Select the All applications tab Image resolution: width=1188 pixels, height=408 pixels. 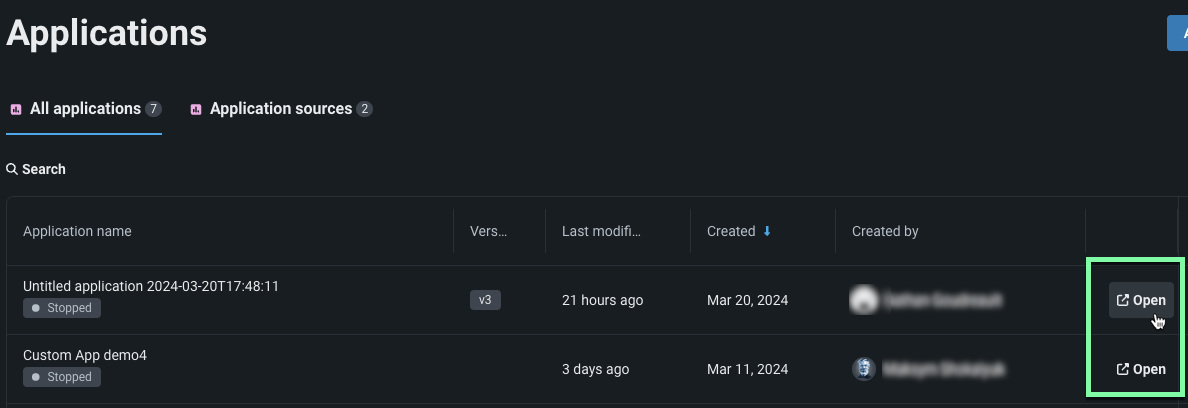click(85, 109)
